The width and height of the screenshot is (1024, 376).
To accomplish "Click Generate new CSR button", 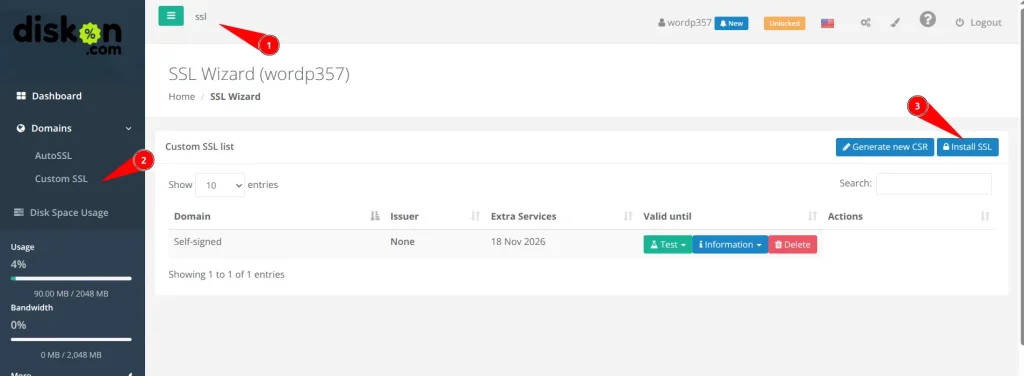I will tap(885, 147).
